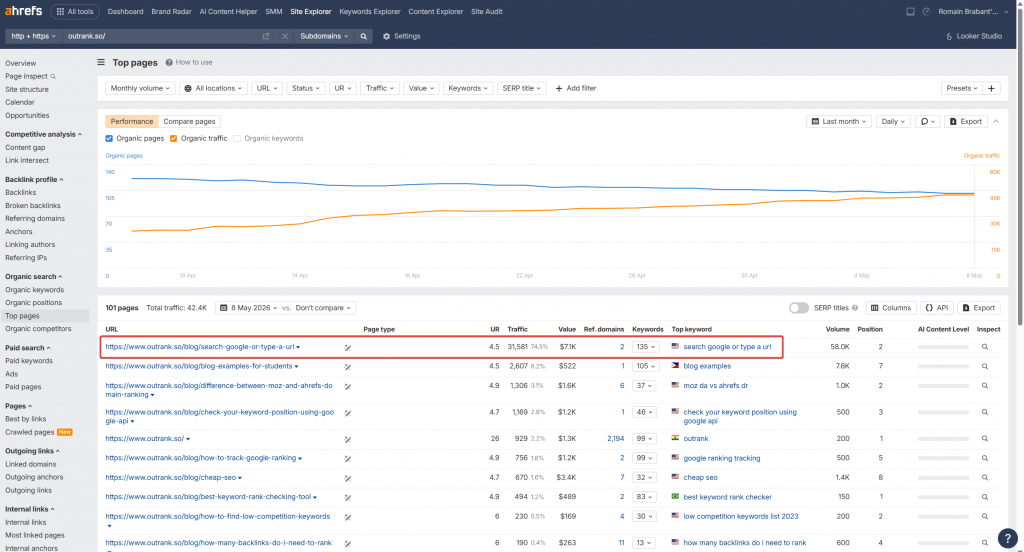
Task: Open the Don't compare dropdown
Action: tap(323, 308)
